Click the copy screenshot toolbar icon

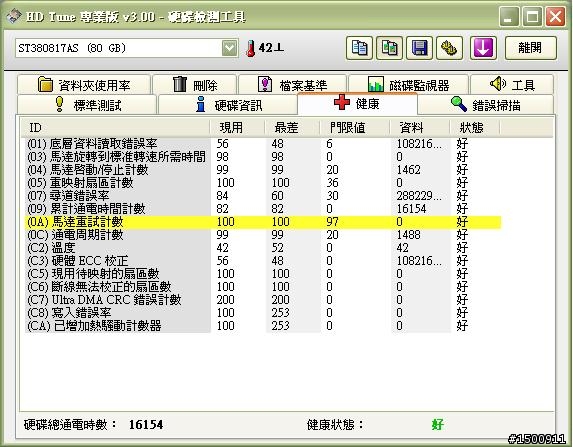(x=390, y=48)
